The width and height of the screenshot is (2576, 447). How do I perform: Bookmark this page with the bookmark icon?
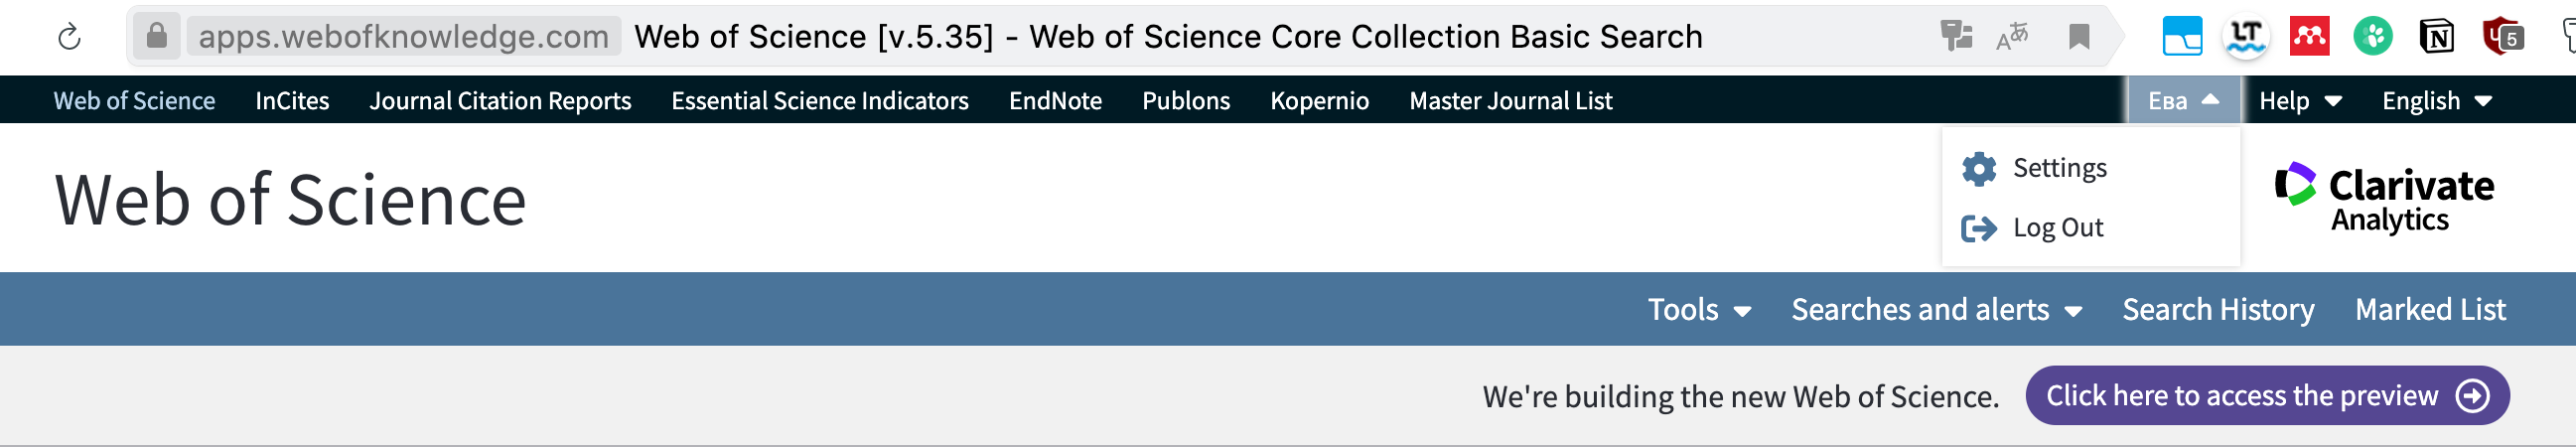(2079, 37)
